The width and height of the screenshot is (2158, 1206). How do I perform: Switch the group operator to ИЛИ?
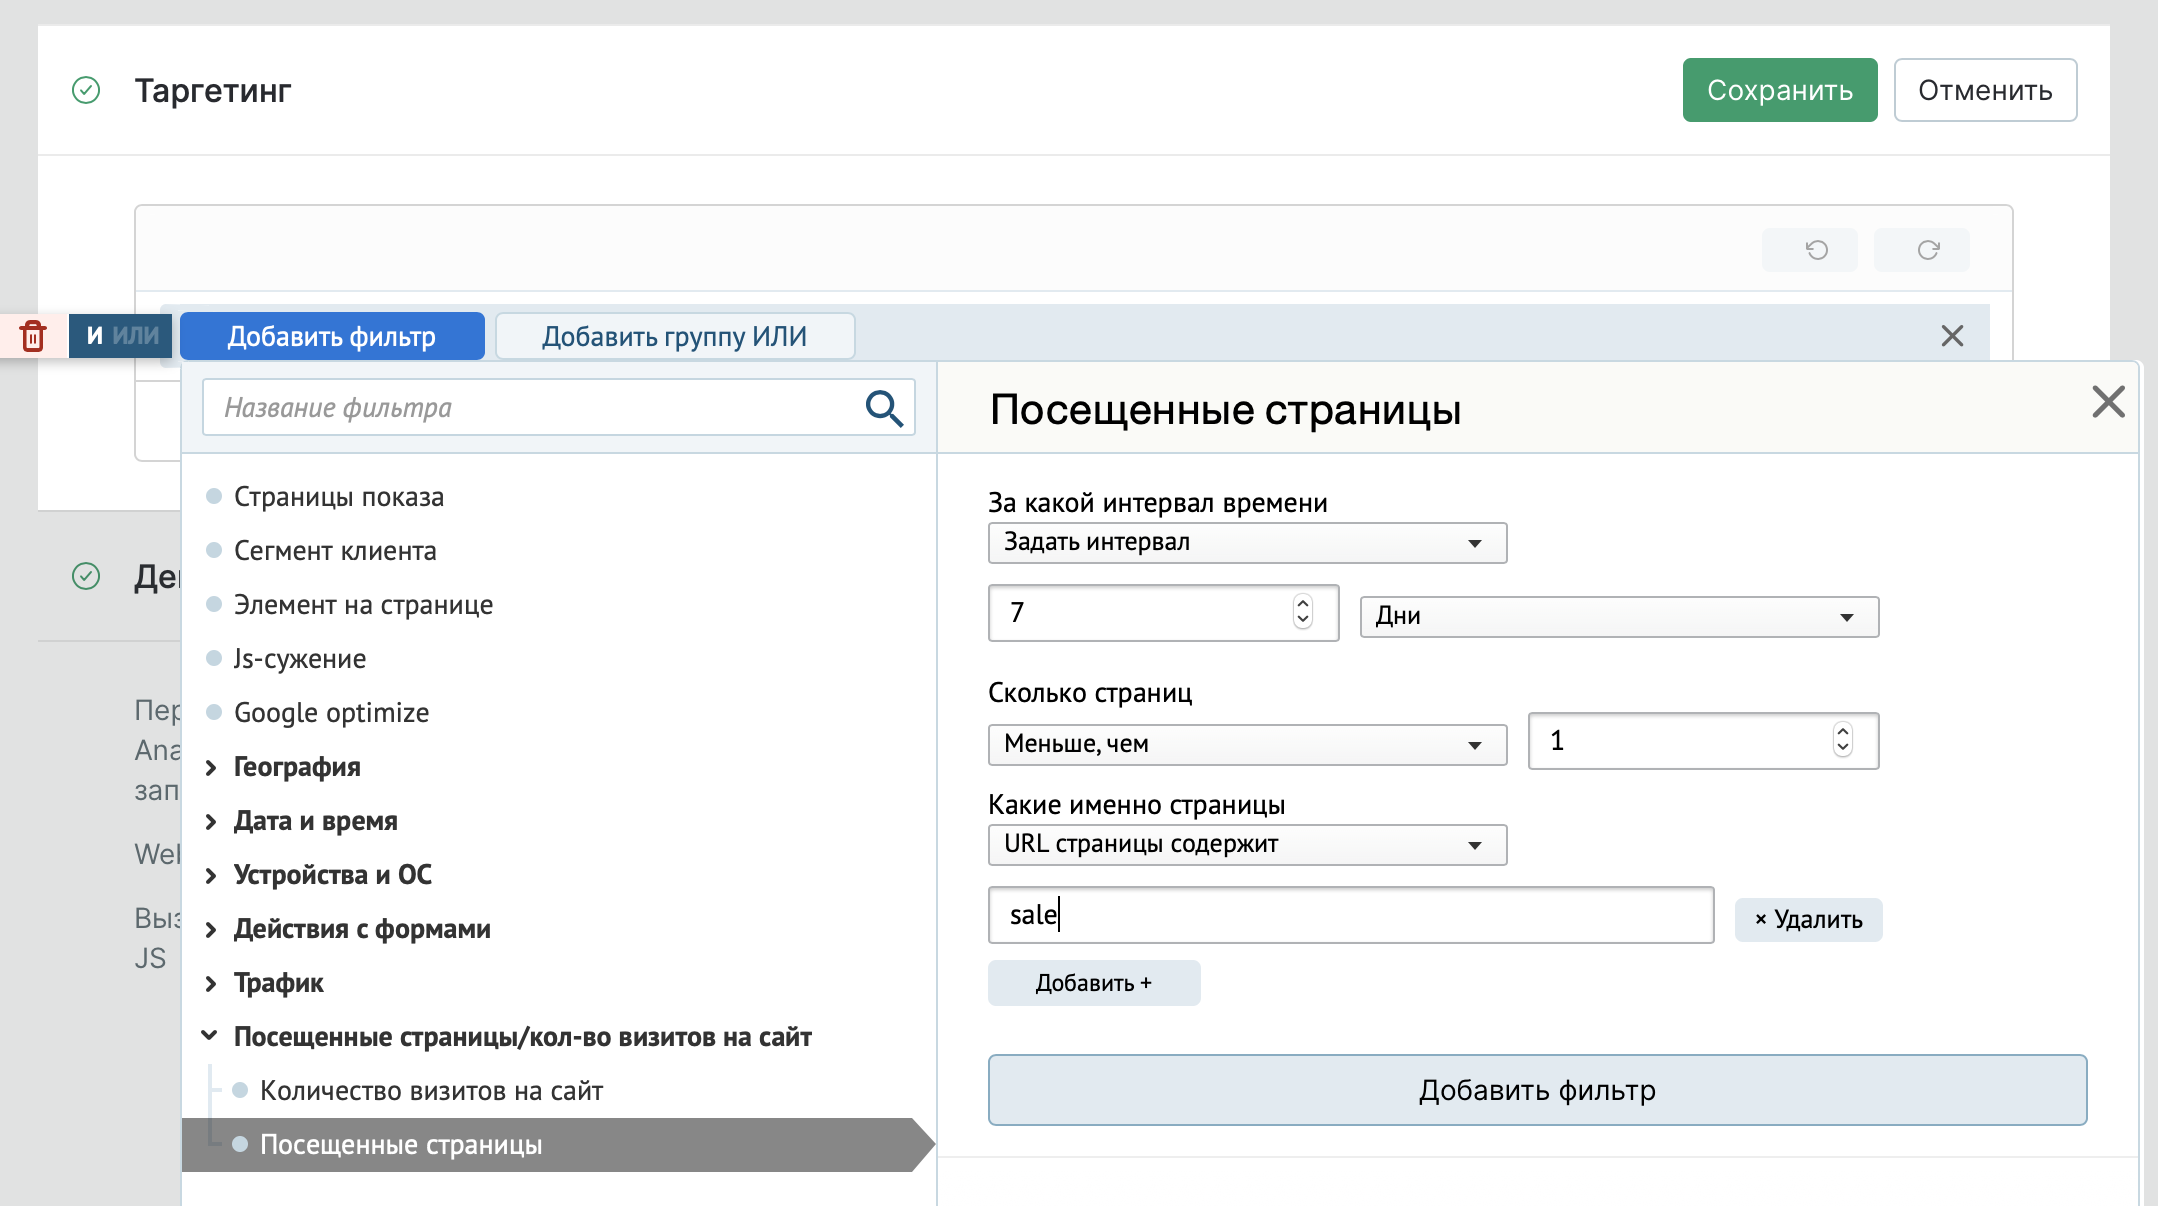coord(136,336)
